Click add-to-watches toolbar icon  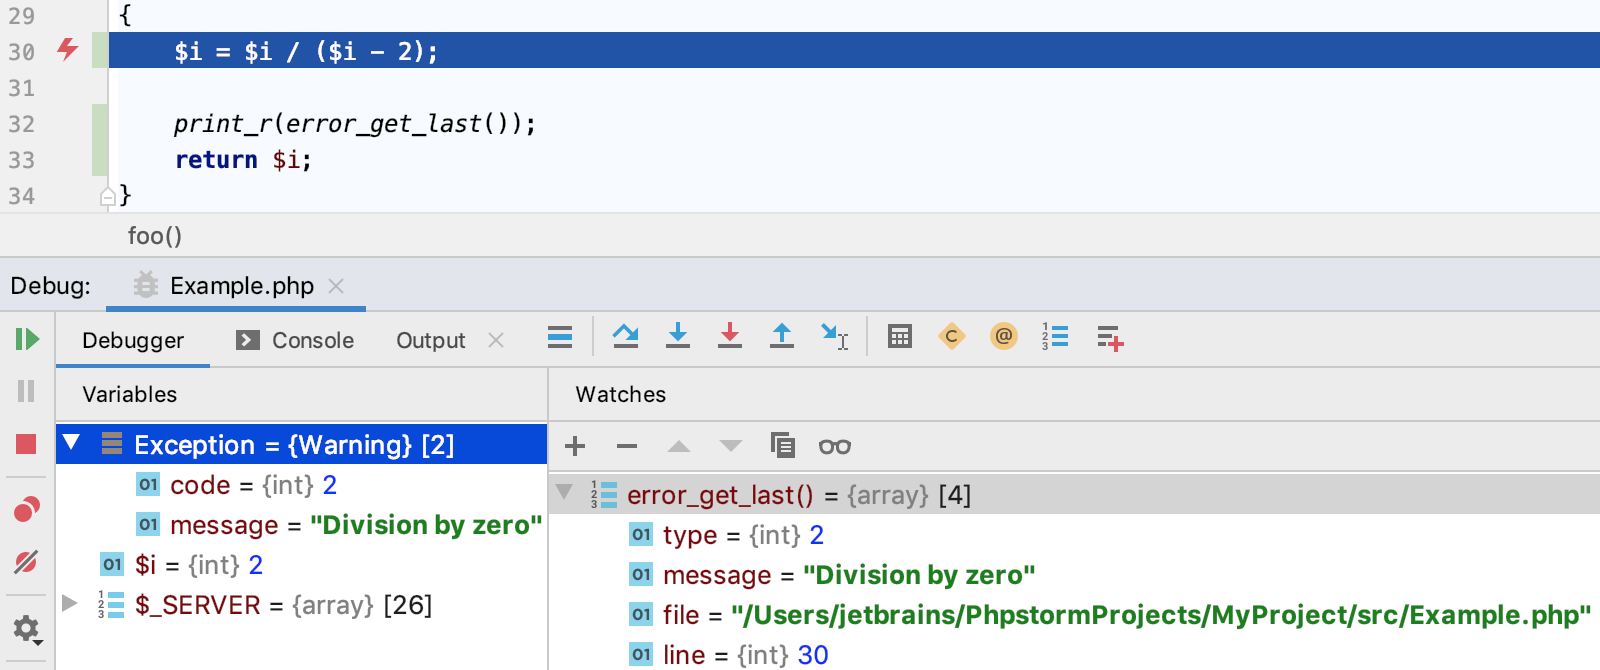pyautogui.click(x=1110, y=338)
